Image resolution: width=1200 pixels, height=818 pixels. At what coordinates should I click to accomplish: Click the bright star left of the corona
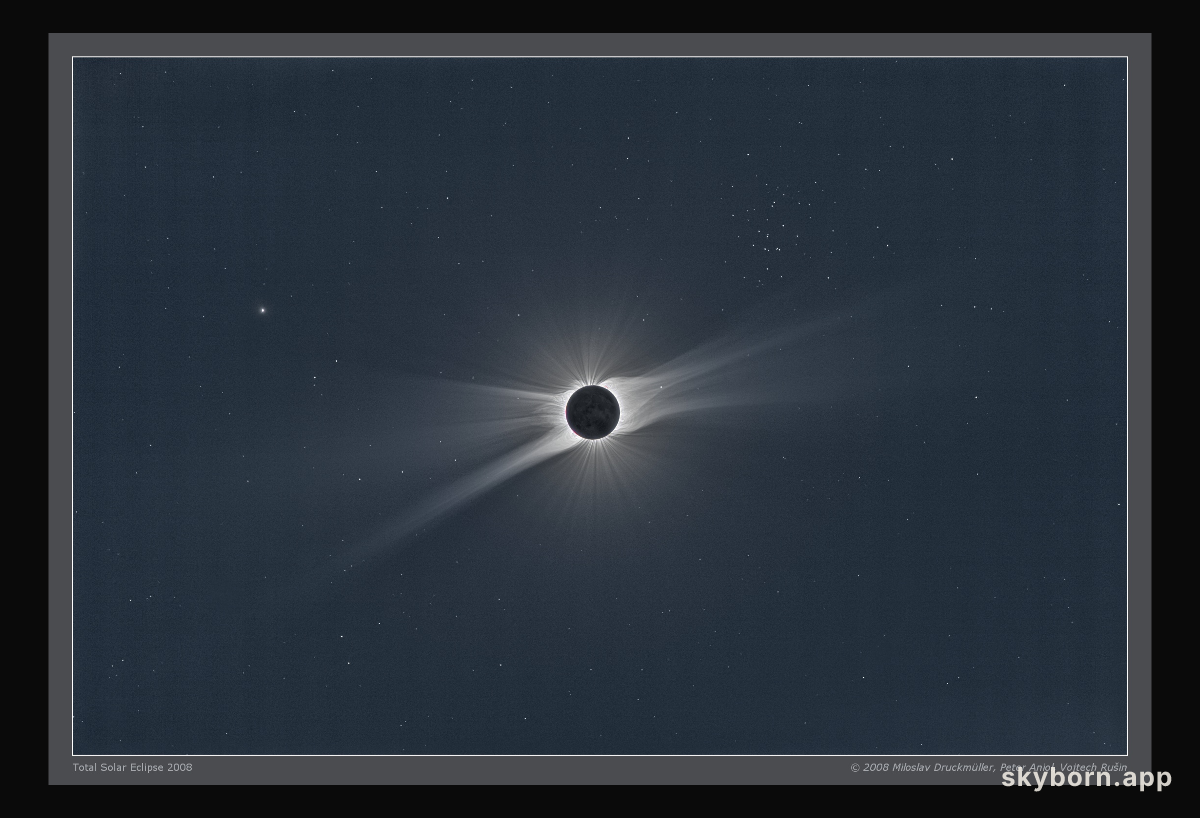click(263, 310)
